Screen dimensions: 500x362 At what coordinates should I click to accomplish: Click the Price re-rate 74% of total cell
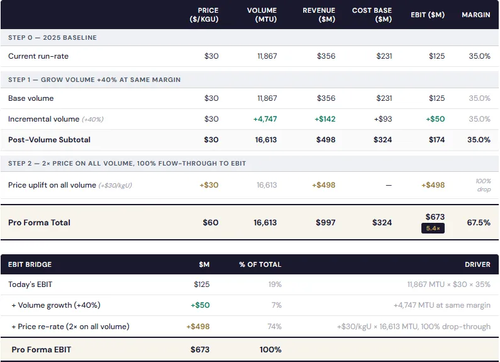point(274,326)
